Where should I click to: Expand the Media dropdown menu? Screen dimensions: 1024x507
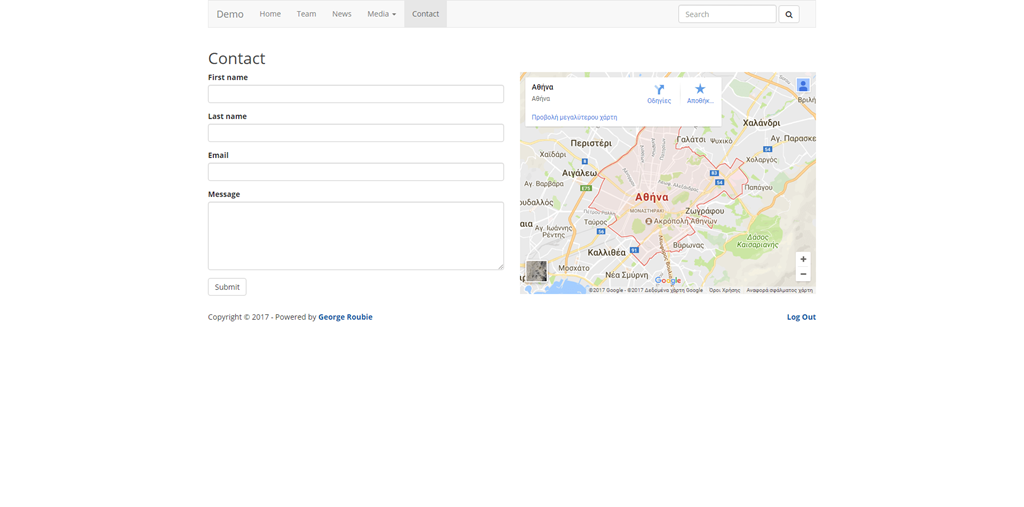[x=381, y=14]
